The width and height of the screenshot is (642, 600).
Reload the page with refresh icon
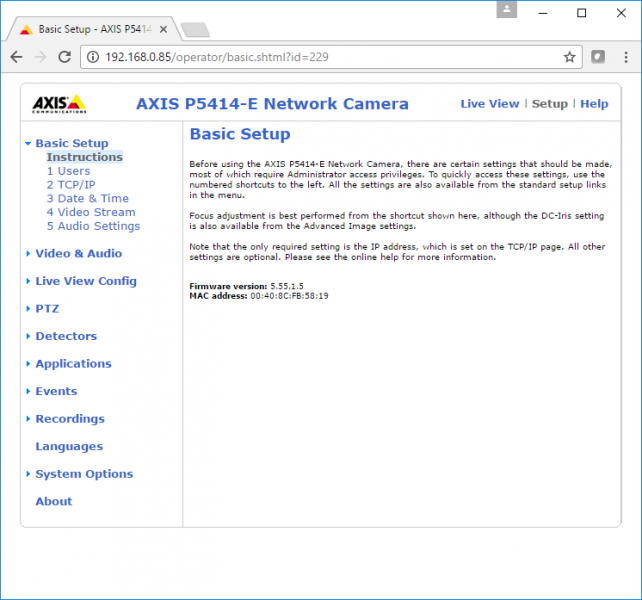pos(65,57)
